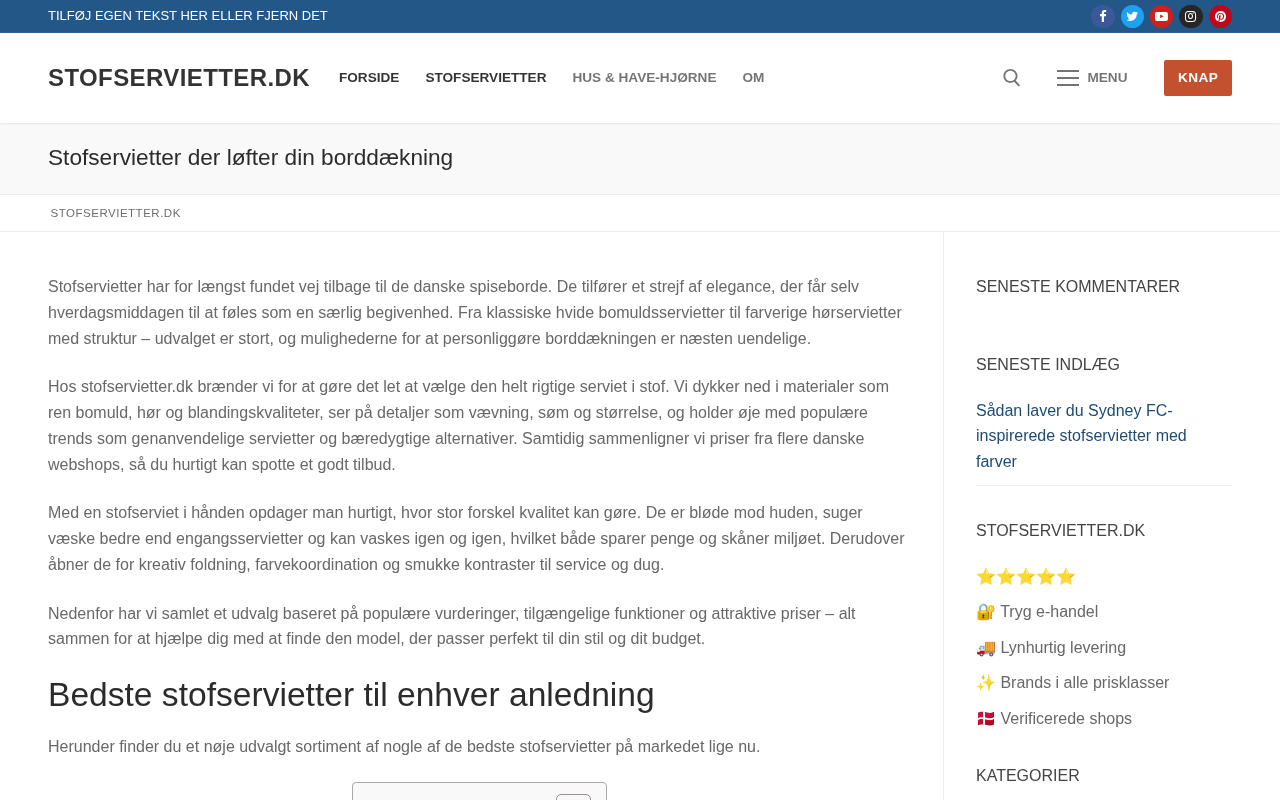The width and height of the screenshot is (1280, 800).
Task: Click the STOFSERVIETTER.DK site logo
Action: point(179,78)
